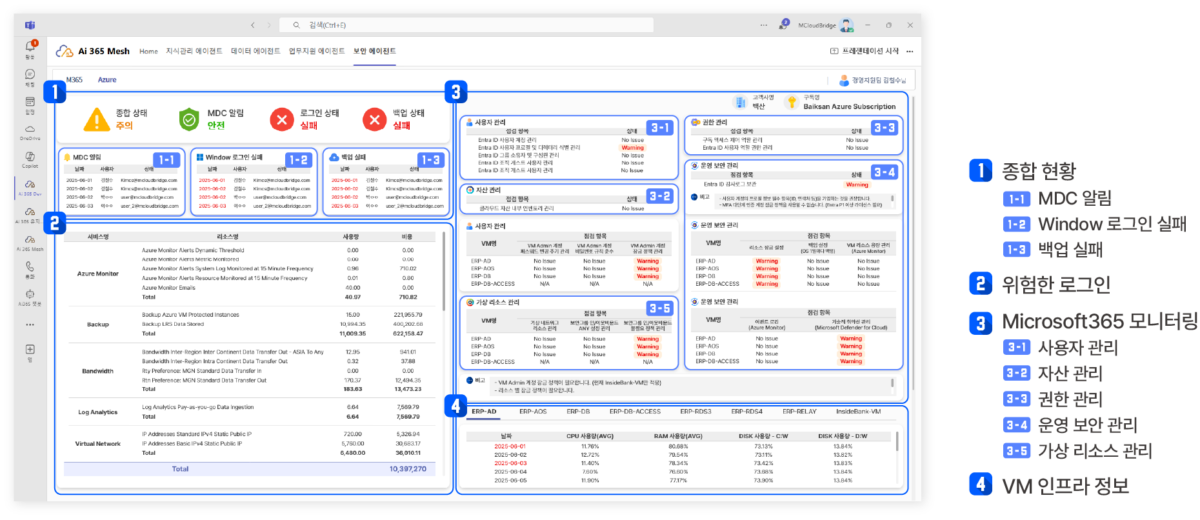Open Chat from the Teams sidebar
Viewport: 1200px width, 520px height.
tap(30, 76)
